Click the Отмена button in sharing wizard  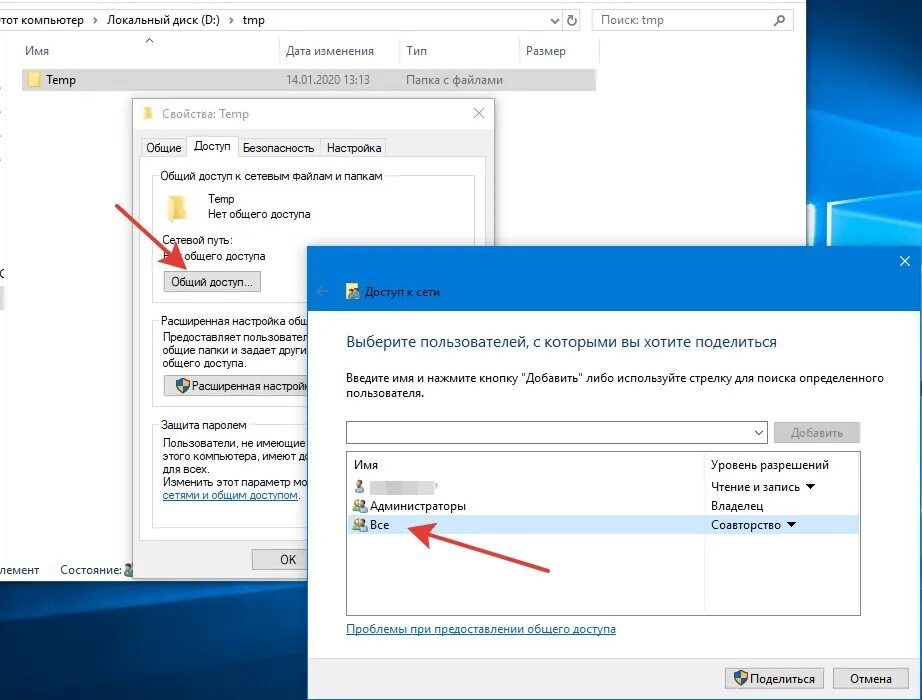[870, 678]
